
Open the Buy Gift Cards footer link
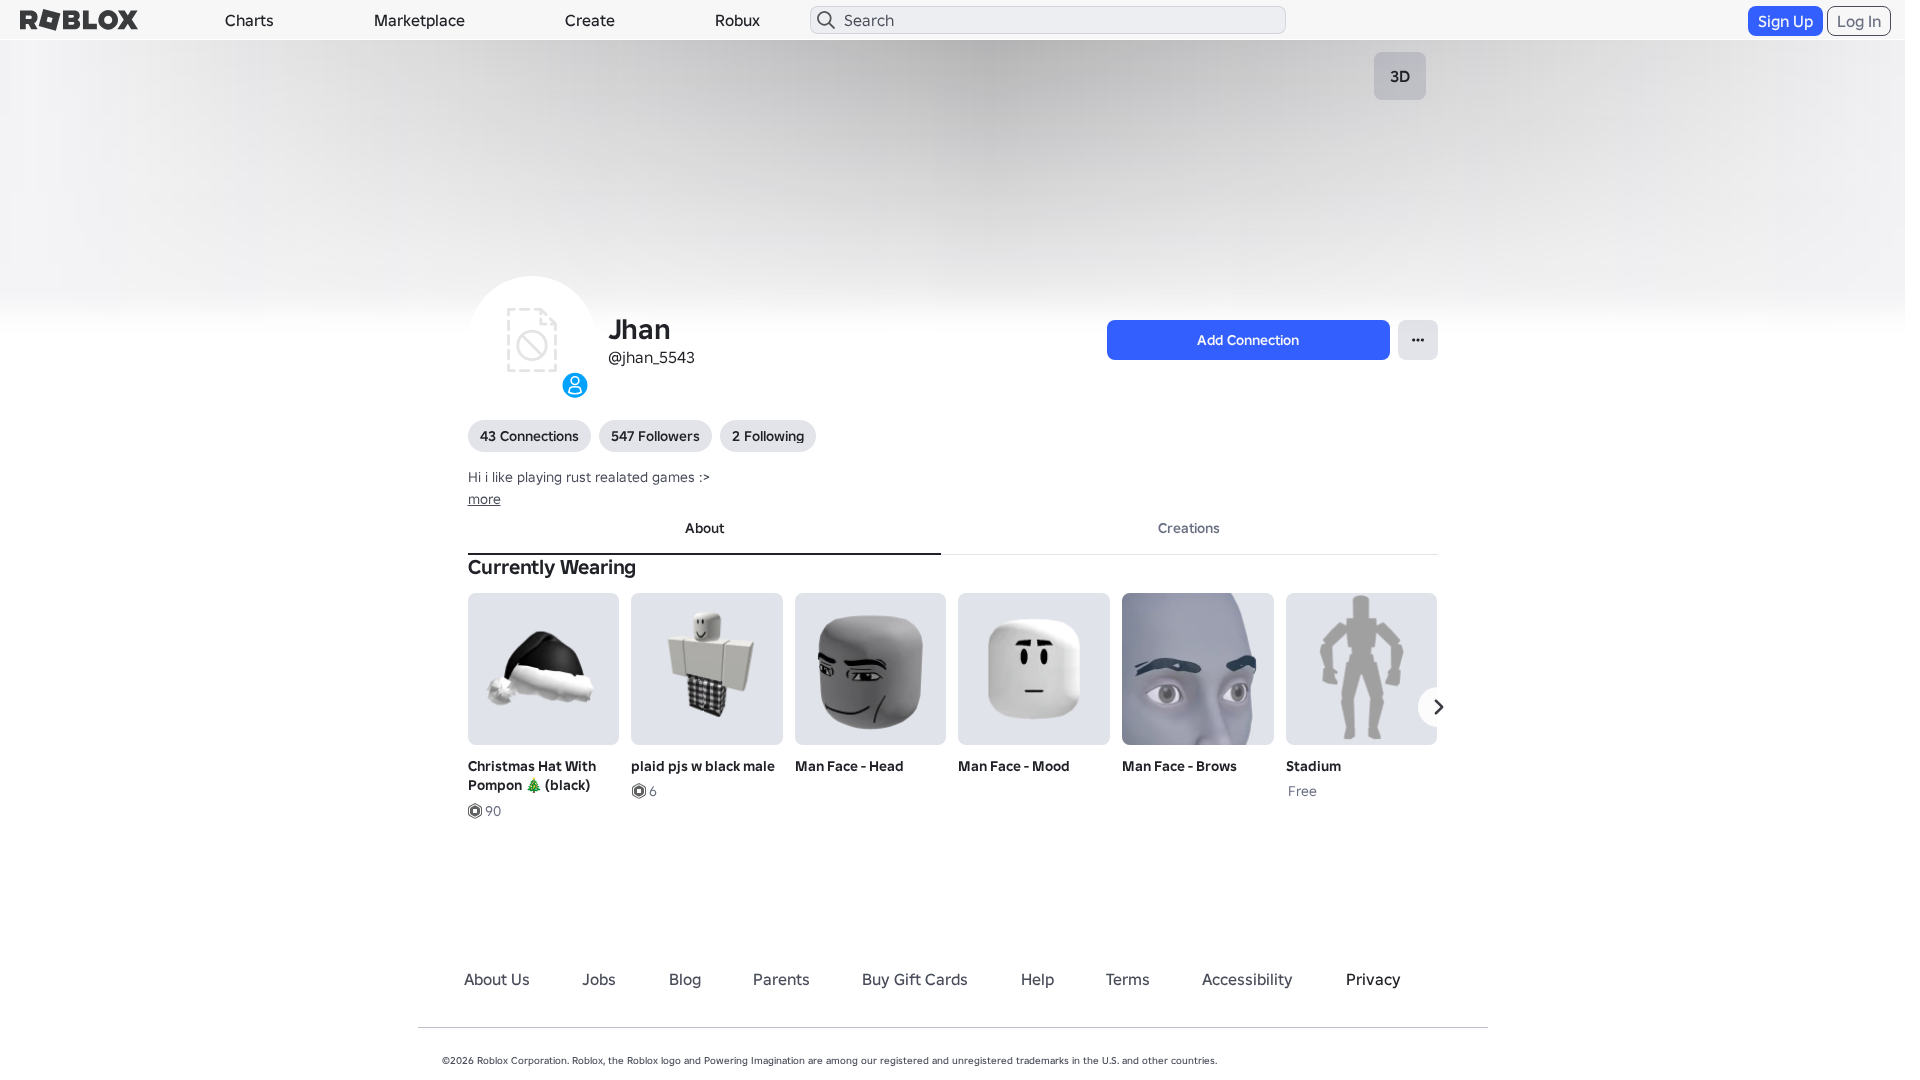coord(915,980)
